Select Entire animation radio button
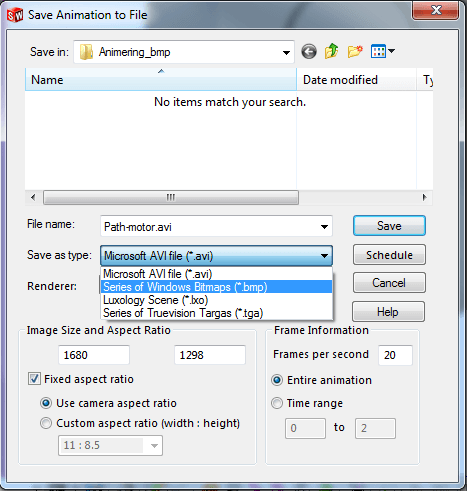The height and width of the screenshot is (491, 467). (277, 380)
